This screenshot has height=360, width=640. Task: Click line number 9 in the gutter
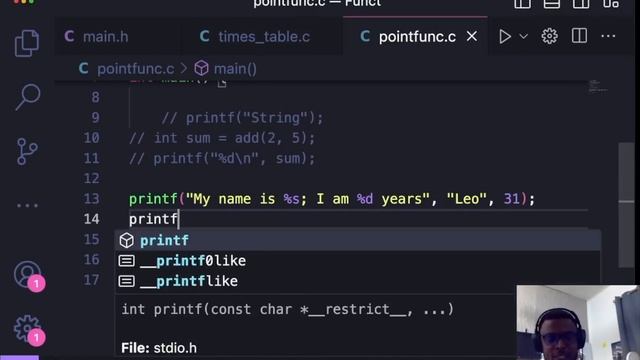[95, 118]
